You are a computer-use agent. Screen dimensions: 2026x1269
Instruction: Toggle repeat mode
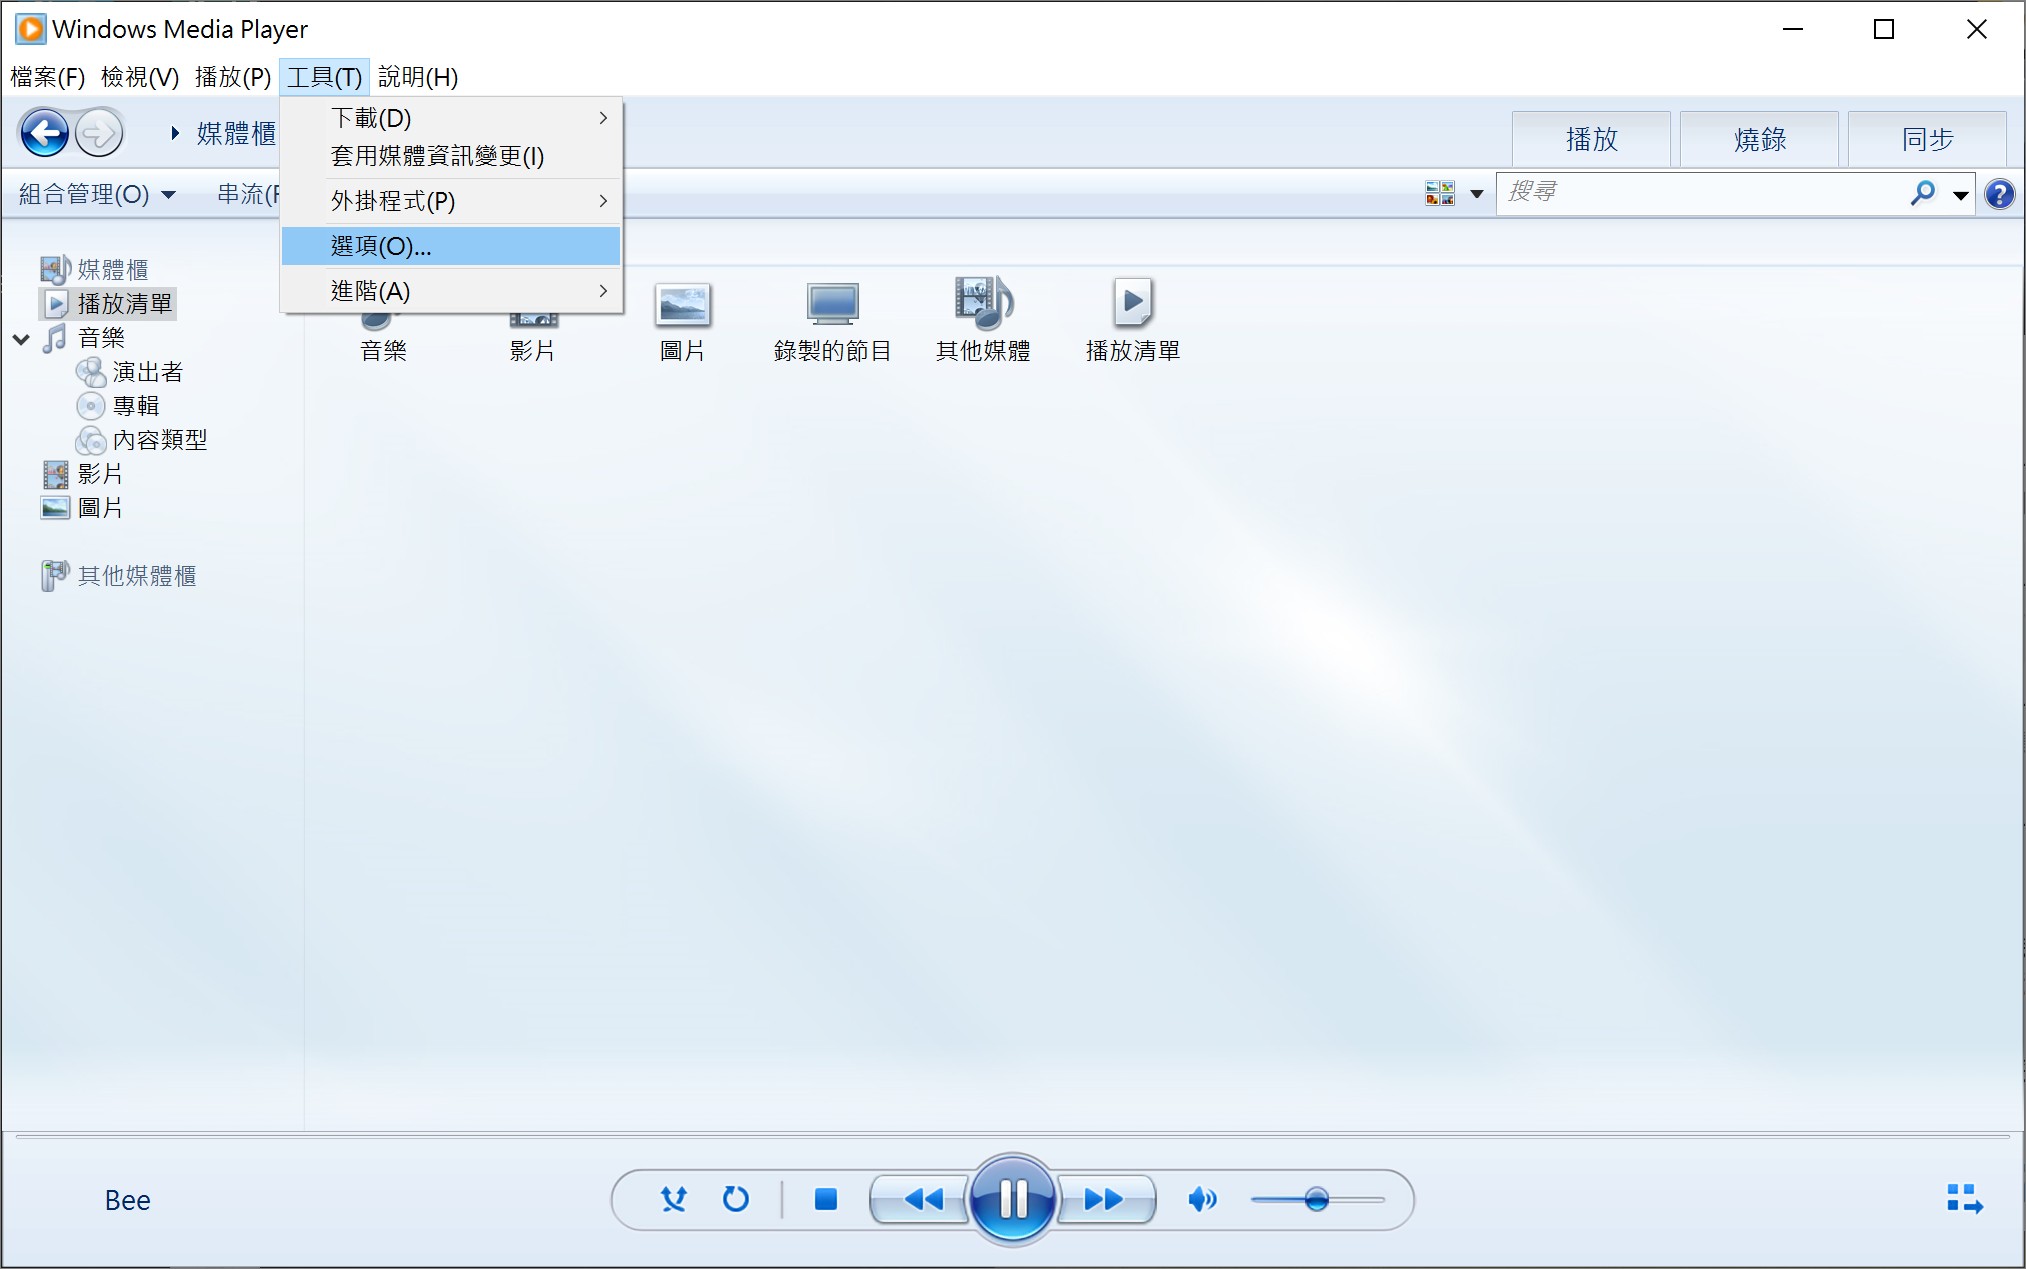click(x=736, y=1199)
